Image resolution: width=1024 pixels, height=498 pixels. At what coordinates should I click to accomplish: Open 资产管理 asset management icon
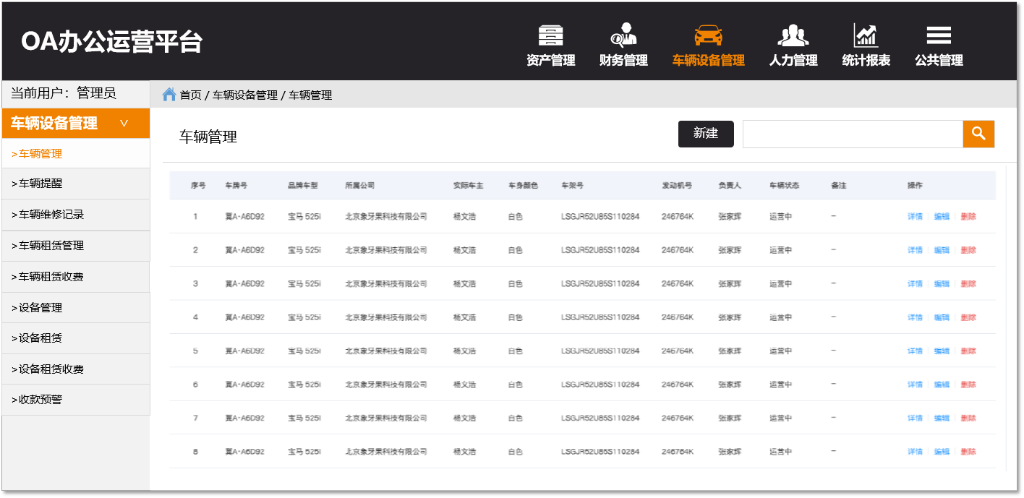(x=550, y=36)
